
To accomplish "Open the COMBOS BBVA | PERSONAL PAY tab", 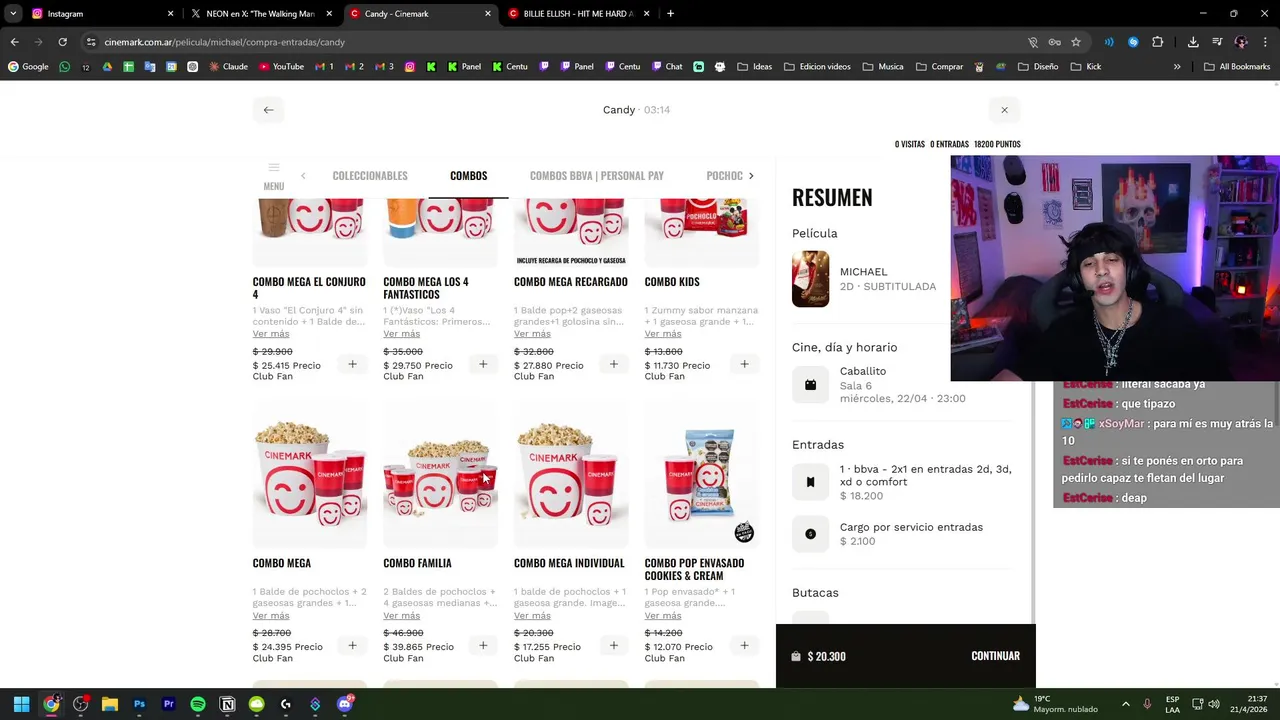I will coord(597,176).
